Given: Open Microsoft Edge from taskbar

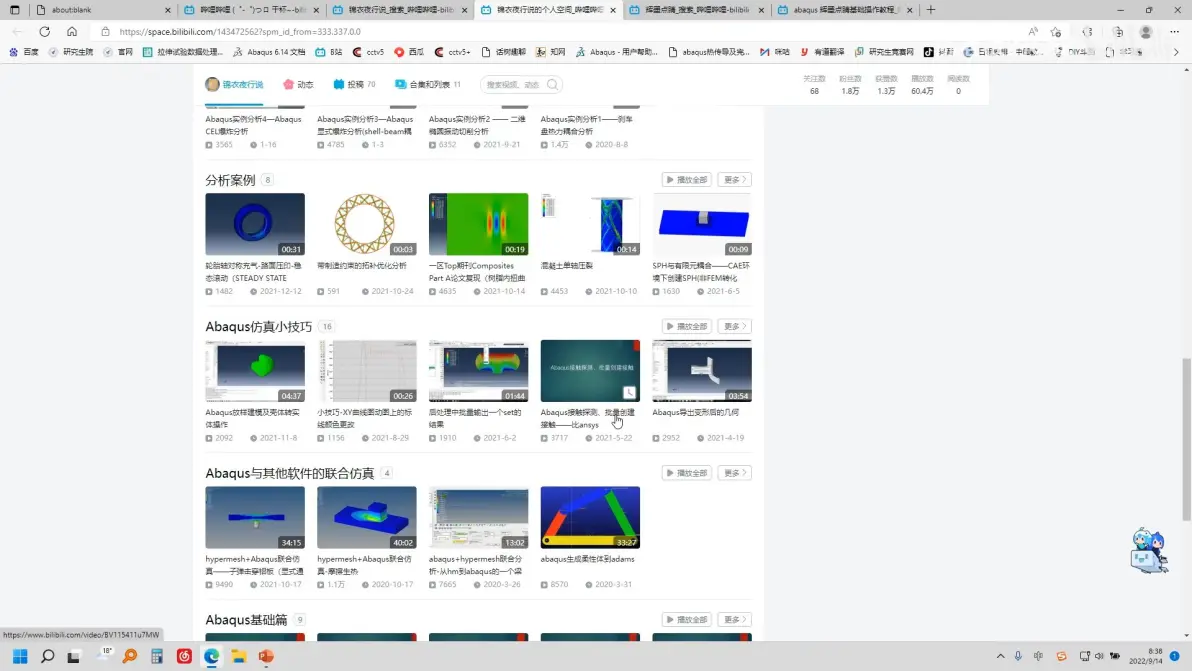Looking at the screenshot, I should [211, 656].
